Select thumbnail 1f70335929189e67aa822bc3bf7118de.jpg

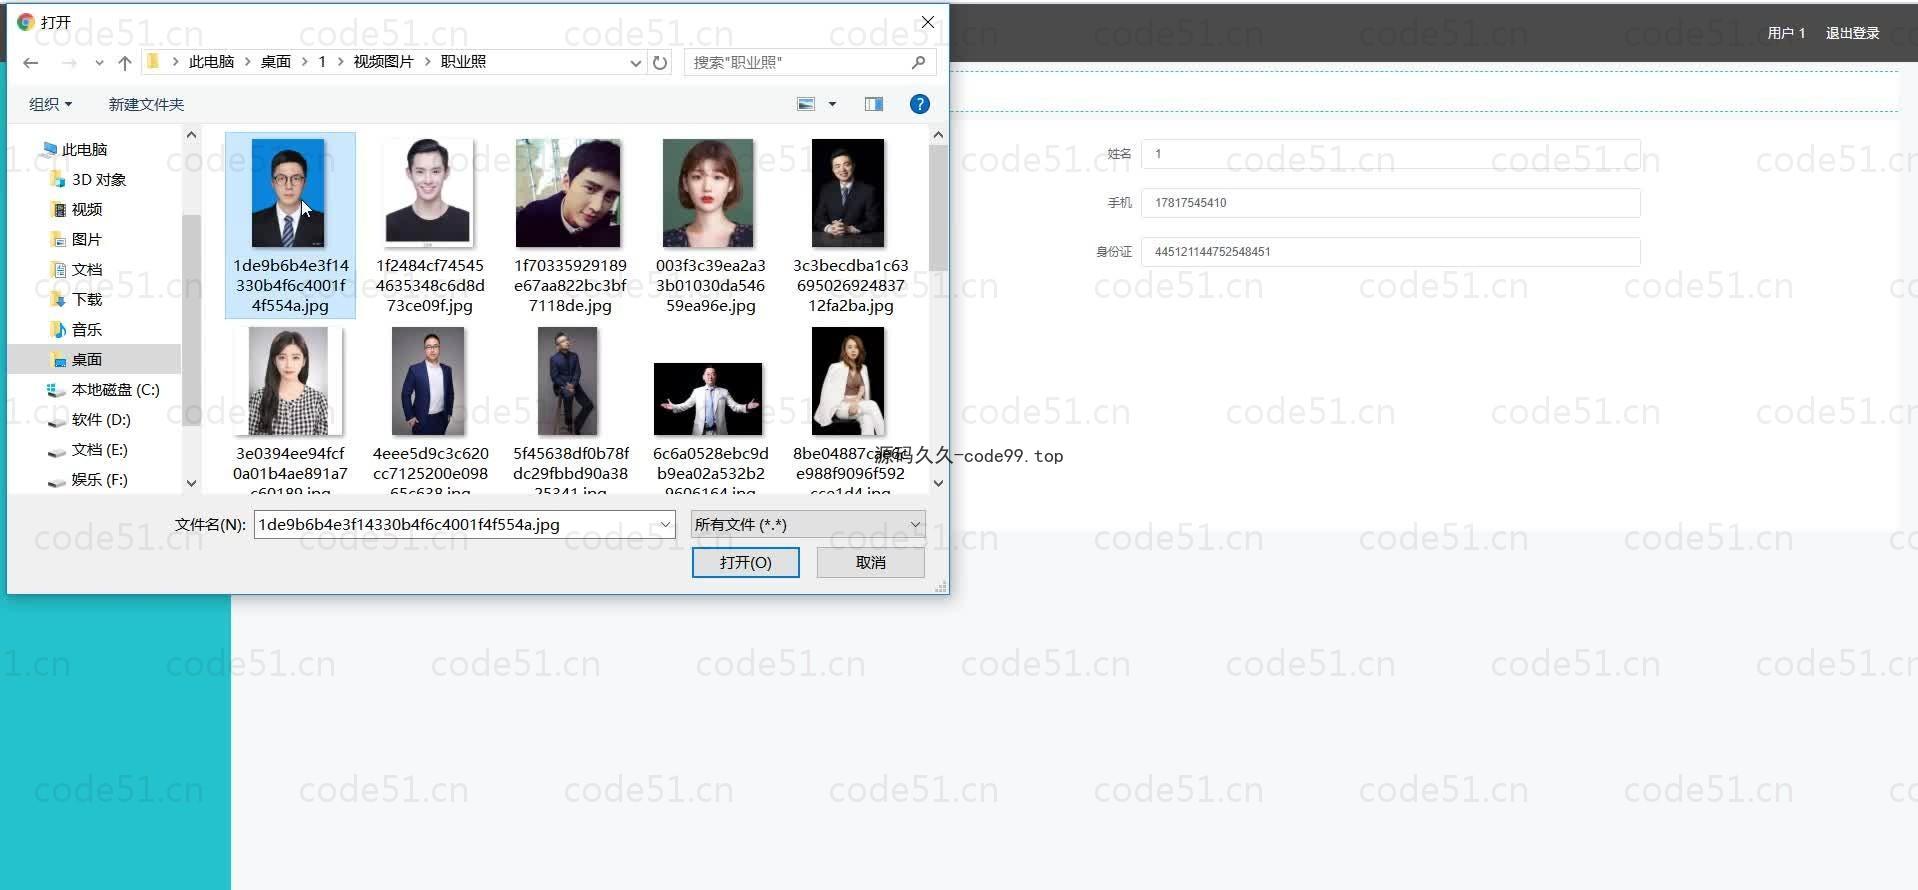[570, 225]
